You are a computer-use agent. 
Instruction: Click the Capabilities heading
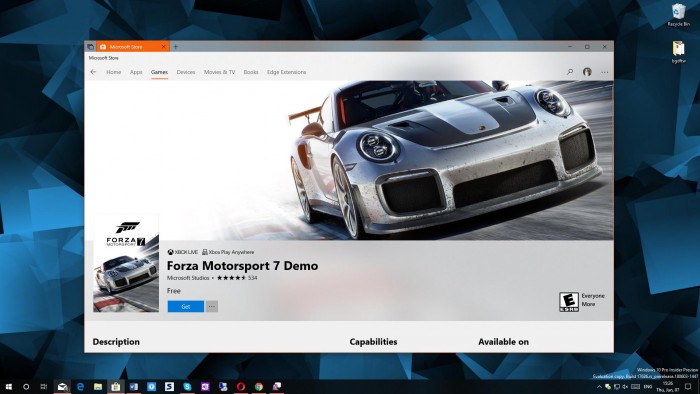(x=373, y=342)
